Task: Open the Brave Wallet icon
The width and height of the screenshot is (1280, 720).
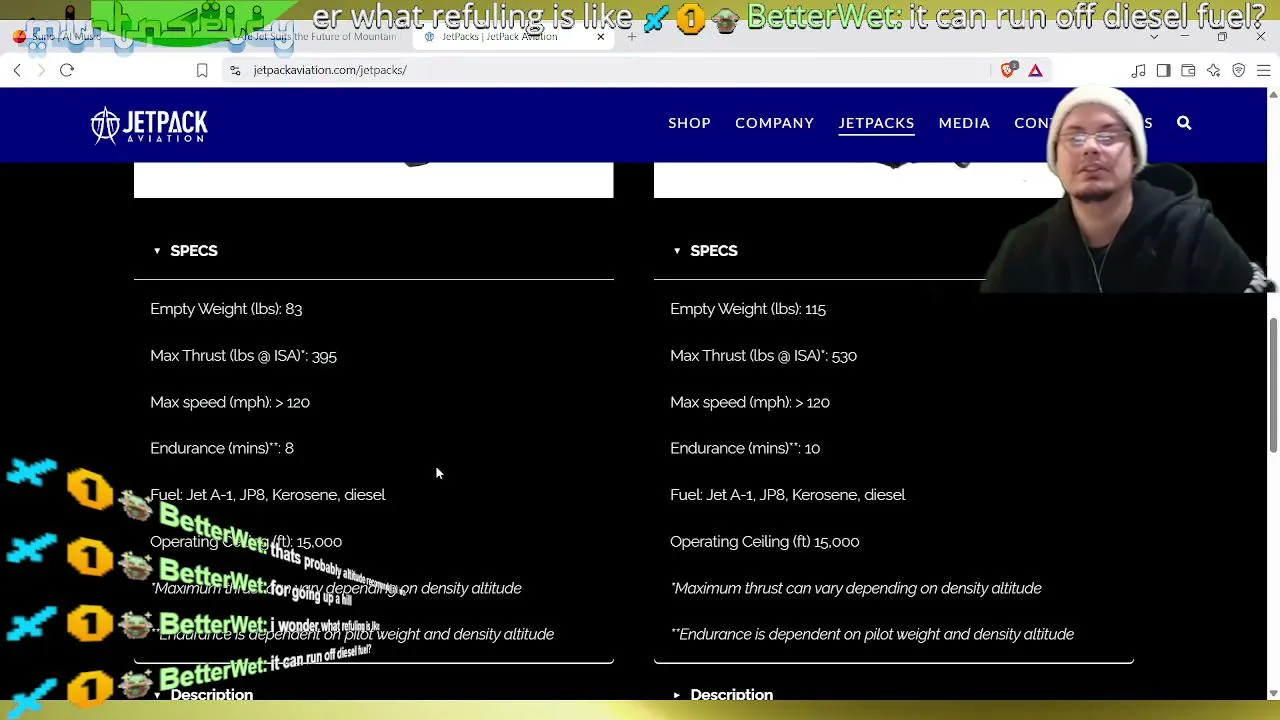Action: click(1188, 70)
